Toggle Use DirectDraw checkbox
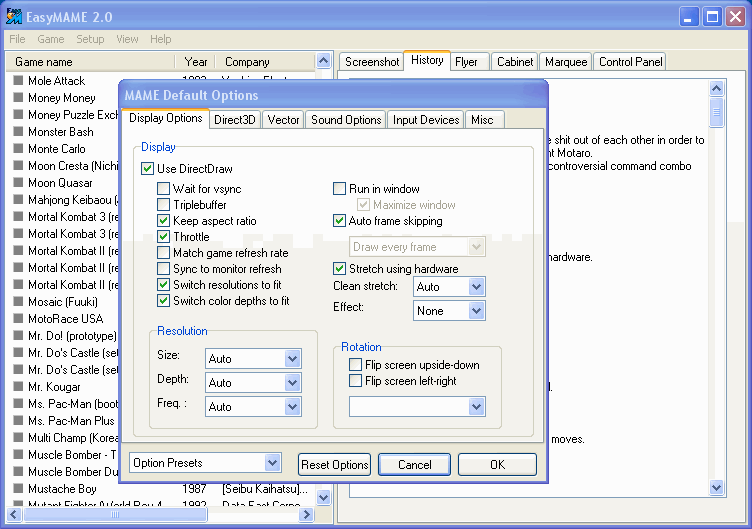The width and height of the screenshot is (752, 529). [x=147, y=169]
